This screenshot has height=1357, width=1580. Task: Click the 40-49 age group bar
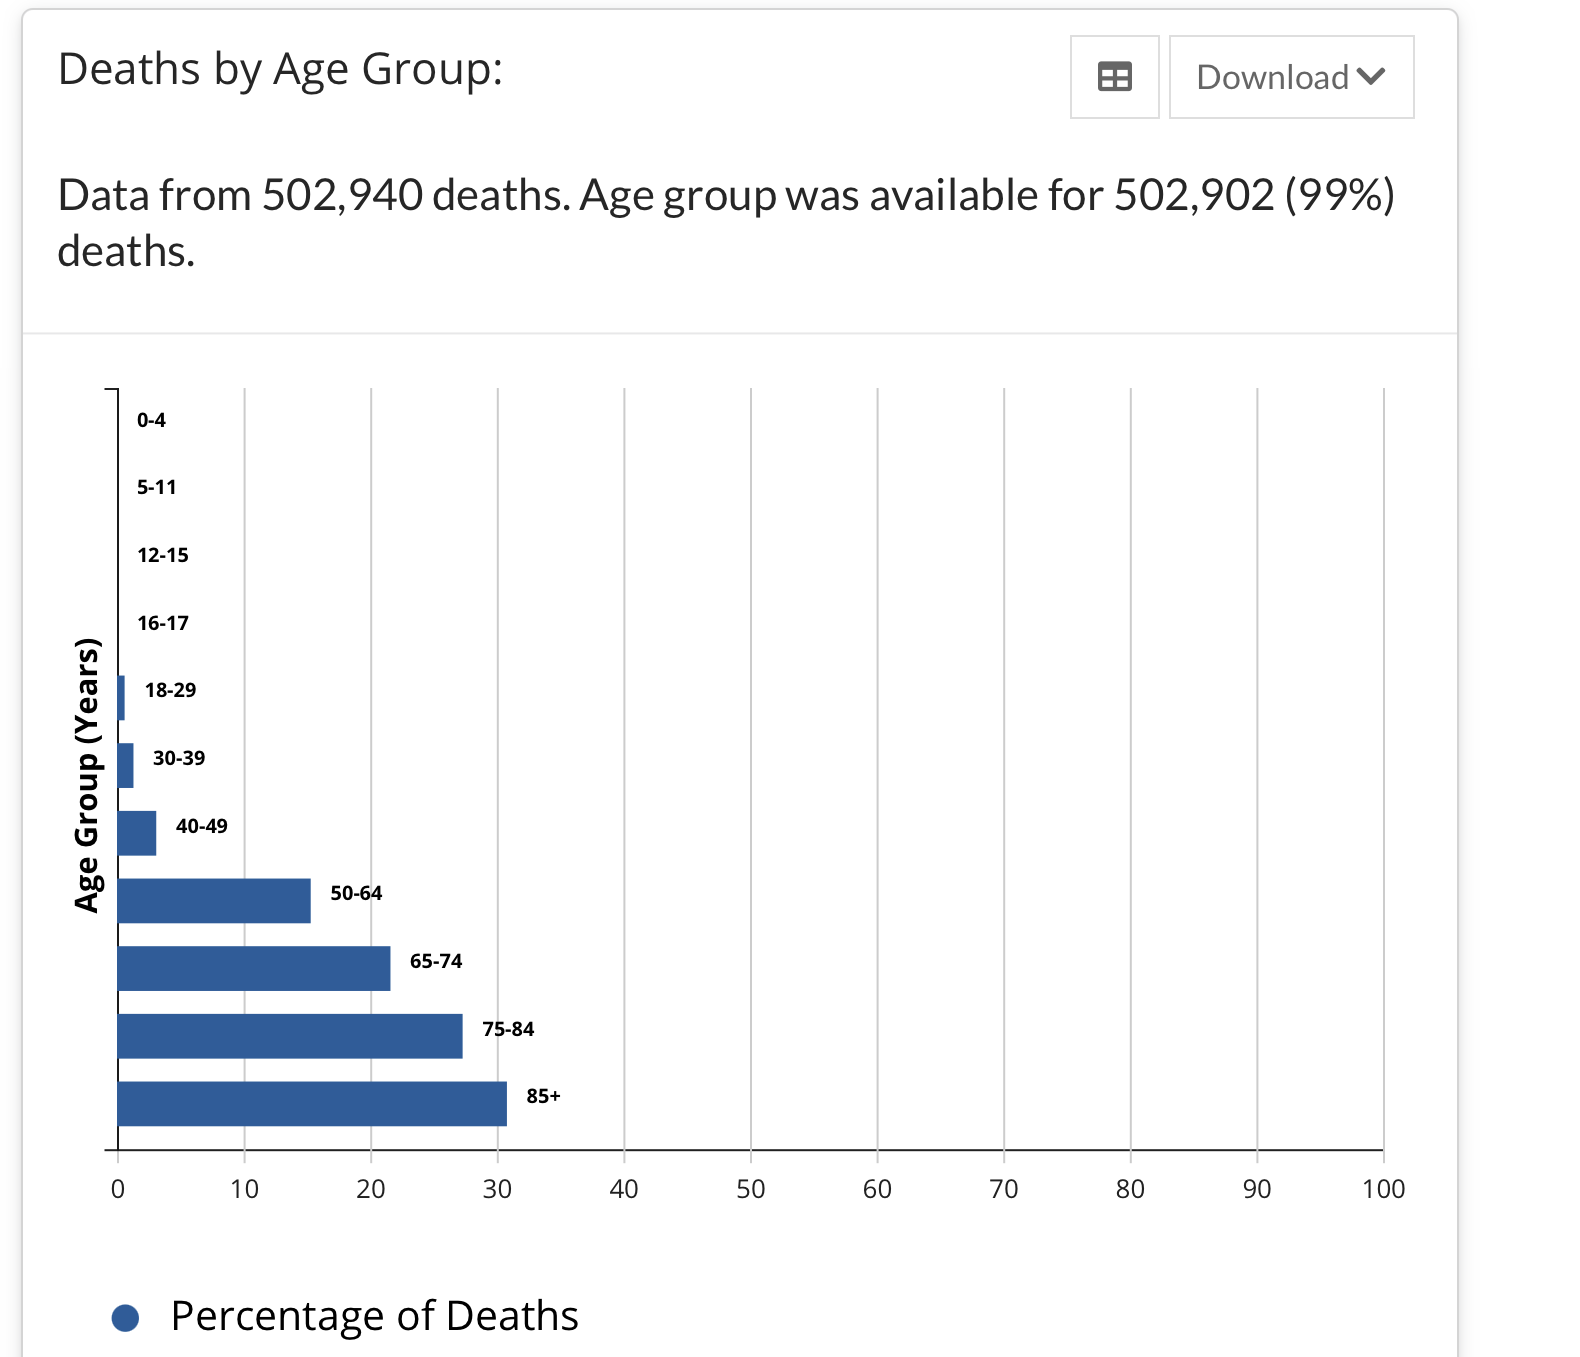point(137,833)
